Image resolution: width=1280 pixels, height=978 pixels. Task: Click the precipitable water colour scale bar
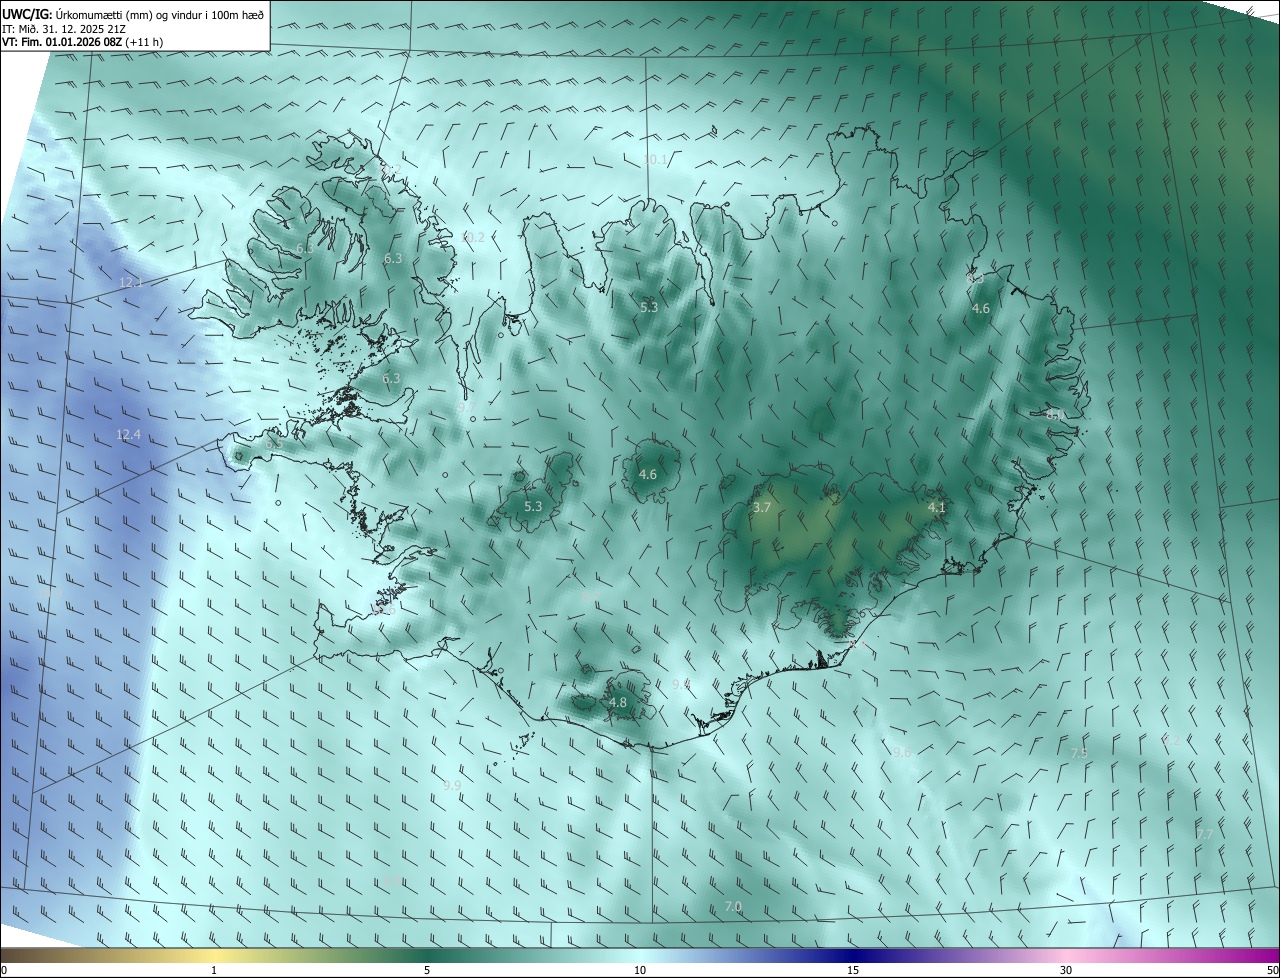click(x=640, y=955)
